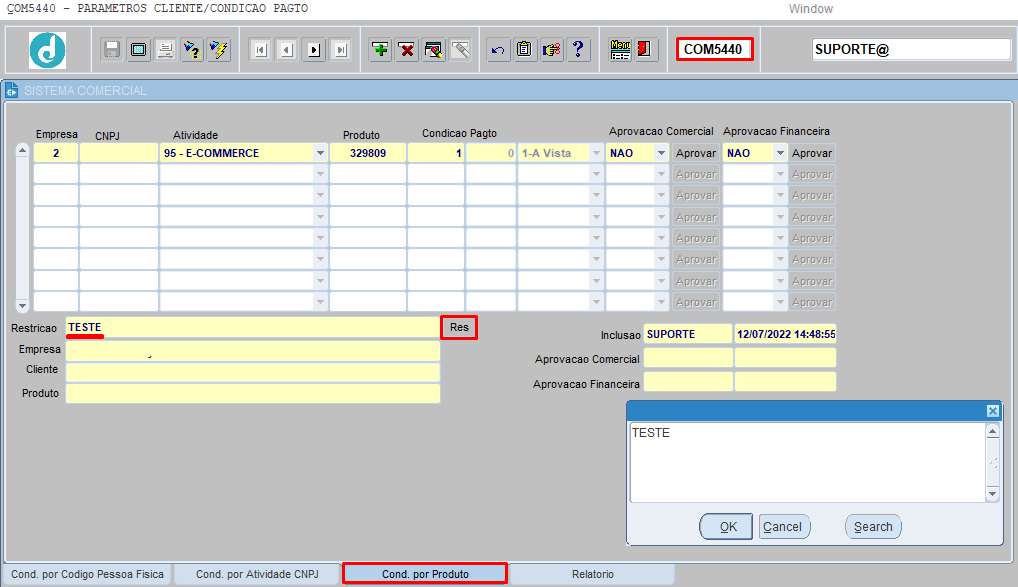Open the Menu toolbar icon

tap(620, 49)
